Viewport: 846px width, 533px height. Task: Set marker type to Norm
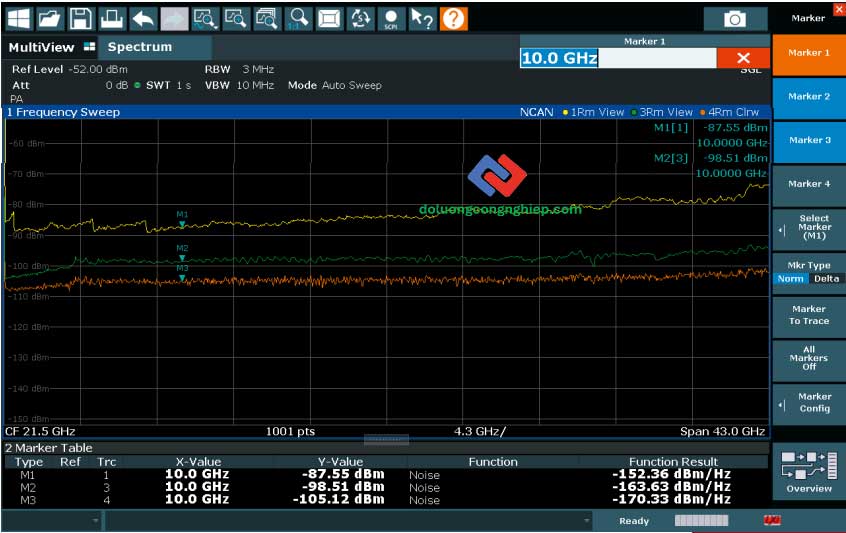[790, 278]
